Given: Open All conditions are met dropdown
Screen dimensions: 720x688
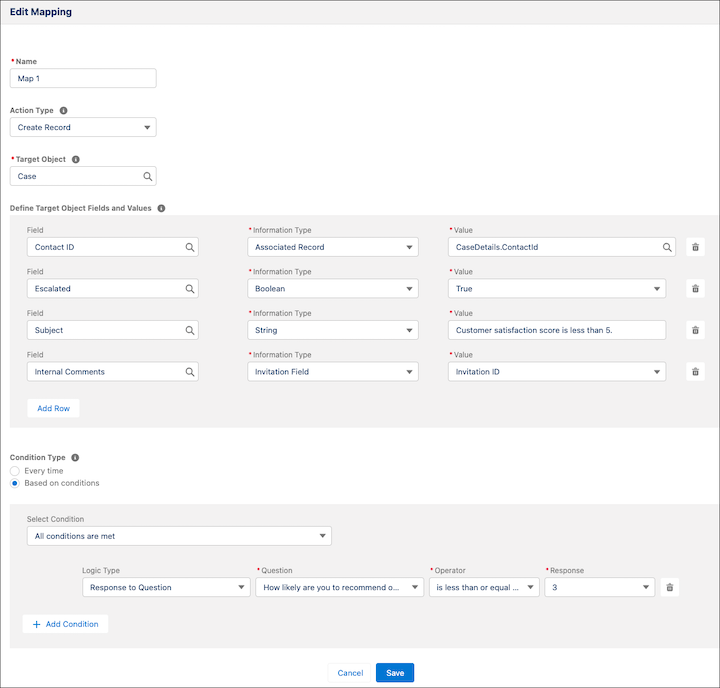Looking at the screenshot, I should coord(179,536).
